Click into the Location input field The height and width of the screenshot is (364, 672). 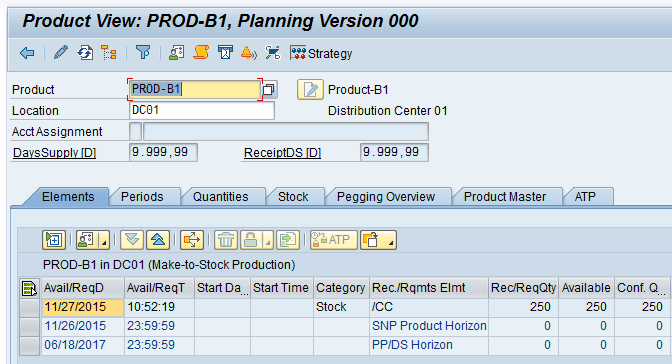pyautogui.click(x=201, y=111)
